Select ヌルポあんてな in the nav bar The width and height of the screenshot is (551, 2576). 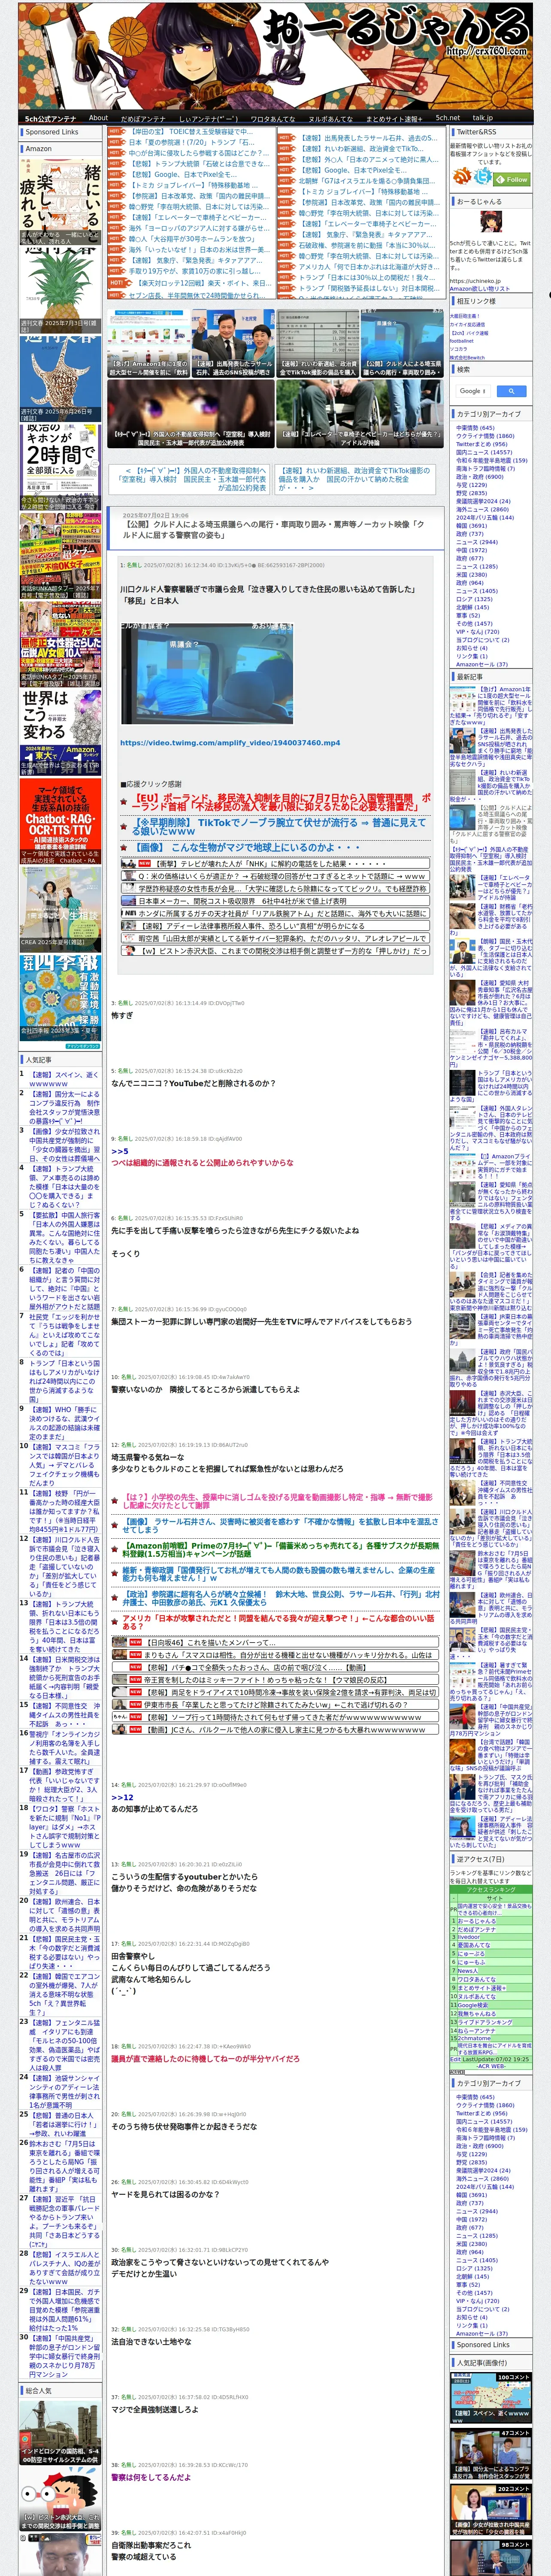point(330,118)
